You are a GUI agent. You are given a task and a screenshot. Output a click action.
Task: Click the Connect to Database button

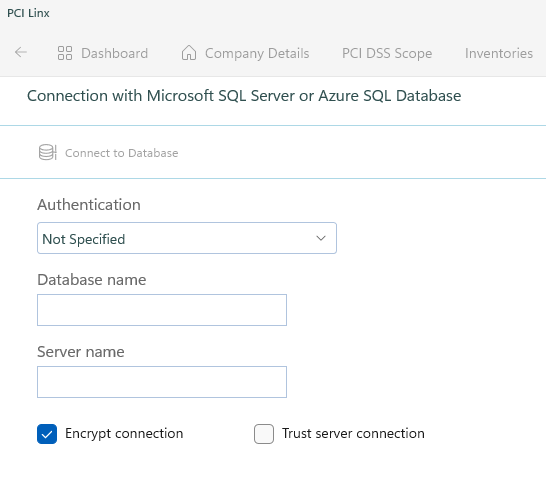pos(108,153)
